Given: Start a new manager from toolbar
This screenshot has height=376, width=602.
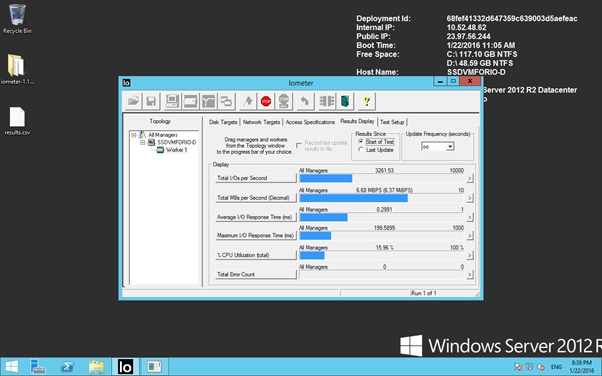Looking at the screenshot, I should (172, 101).
